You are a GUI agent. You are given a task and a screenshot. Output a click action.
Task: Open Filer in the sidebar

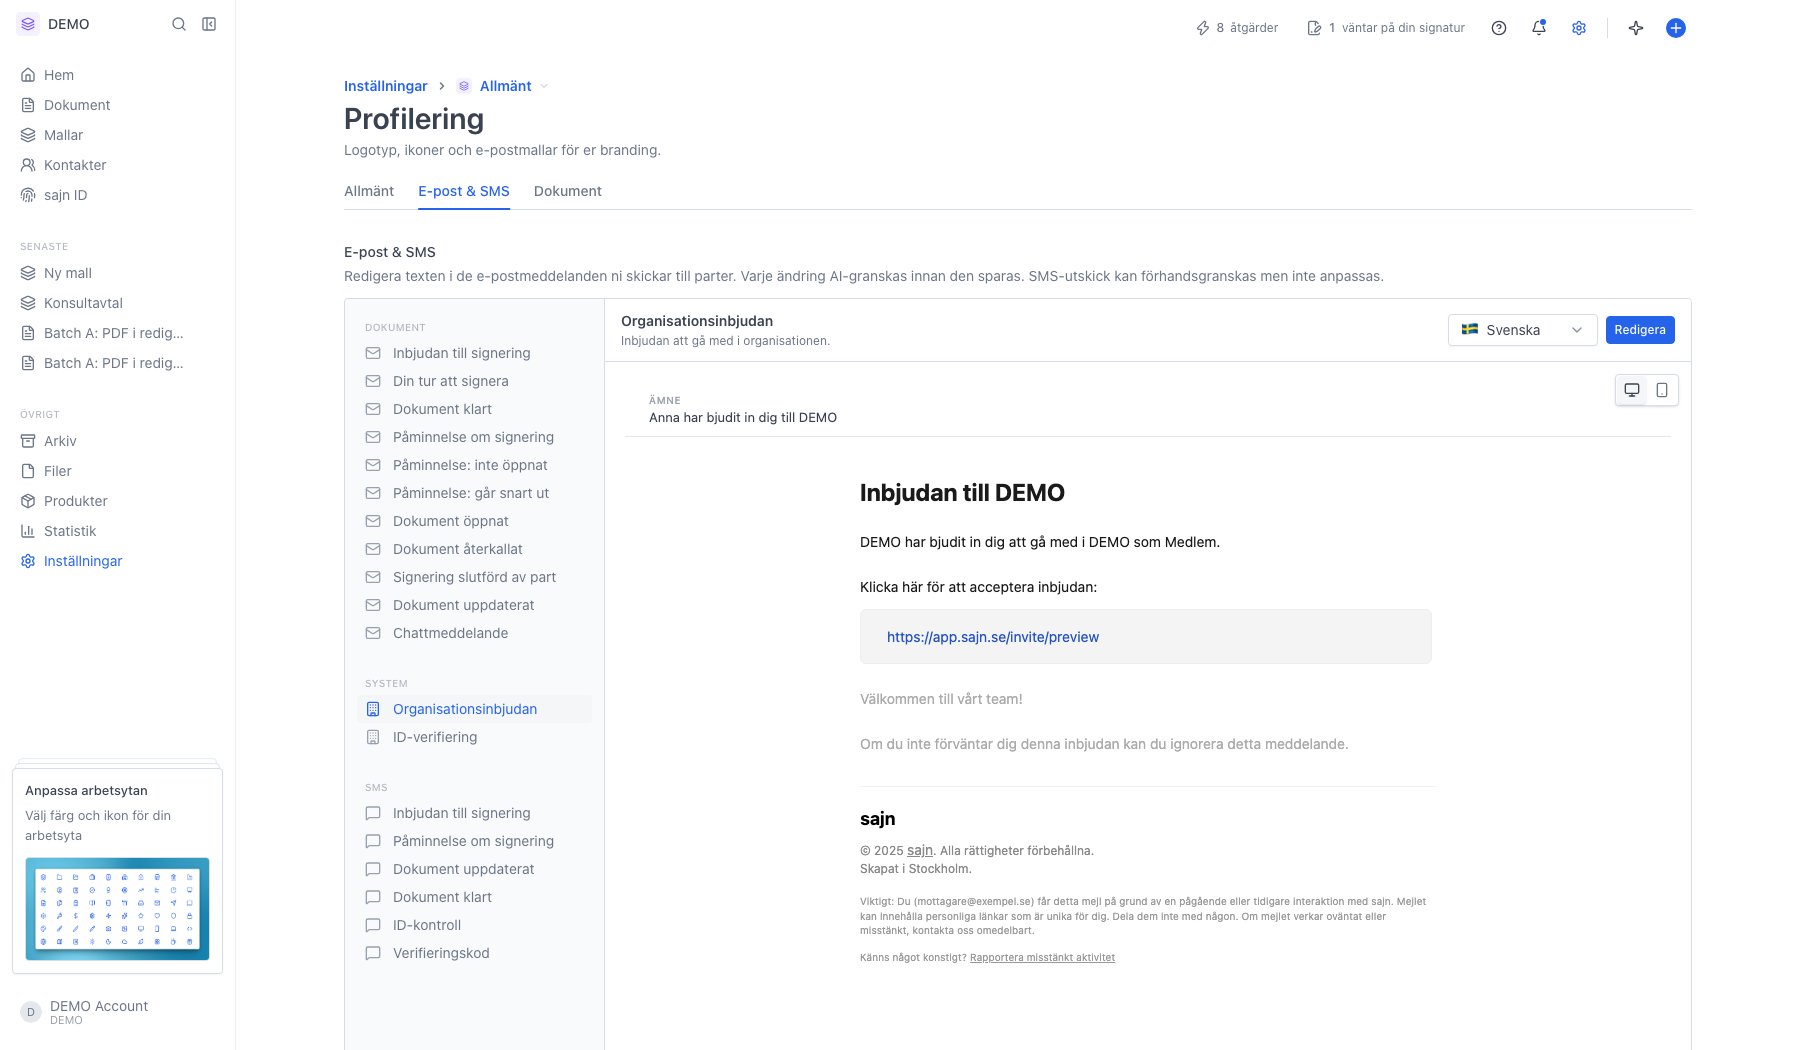pos(118,471)
